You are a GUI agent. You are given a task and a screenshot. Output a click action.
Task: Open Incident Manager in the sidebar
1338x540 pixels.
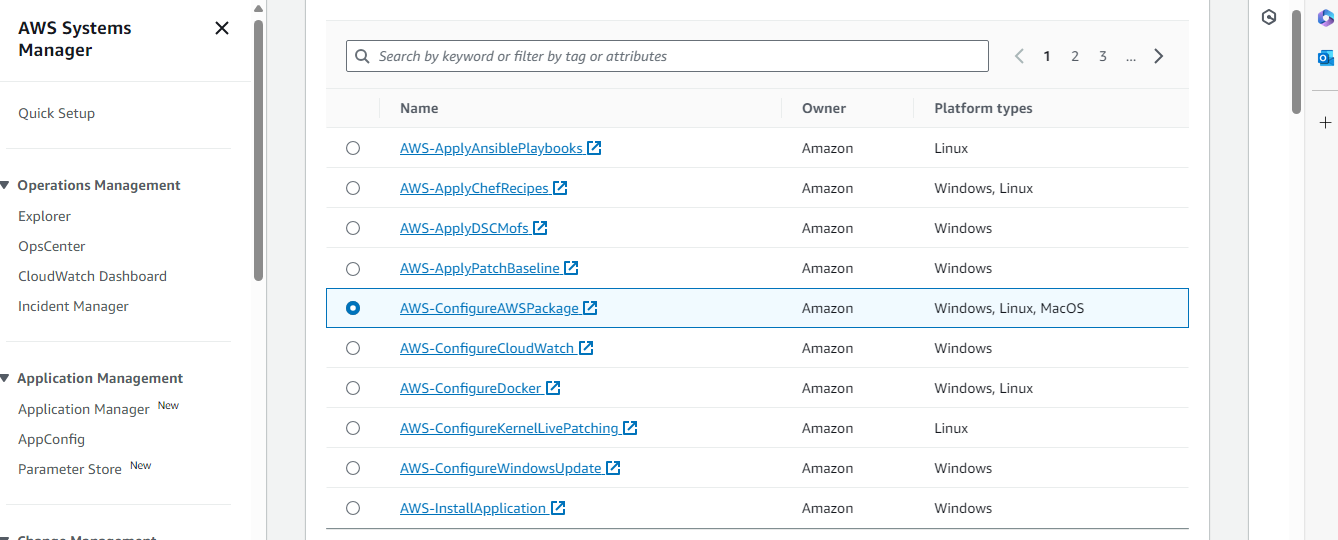(x=73, y=306)
